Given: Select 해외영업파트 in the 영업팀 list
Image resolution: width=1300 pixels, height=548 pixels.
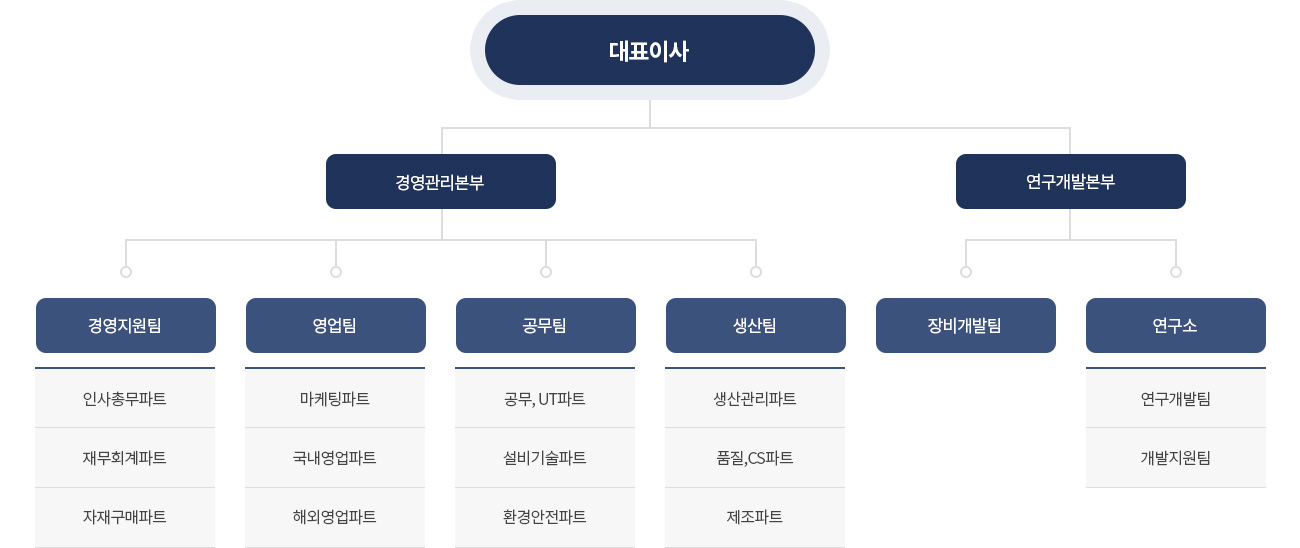Looking at the screenshot, I should point(335,517).
